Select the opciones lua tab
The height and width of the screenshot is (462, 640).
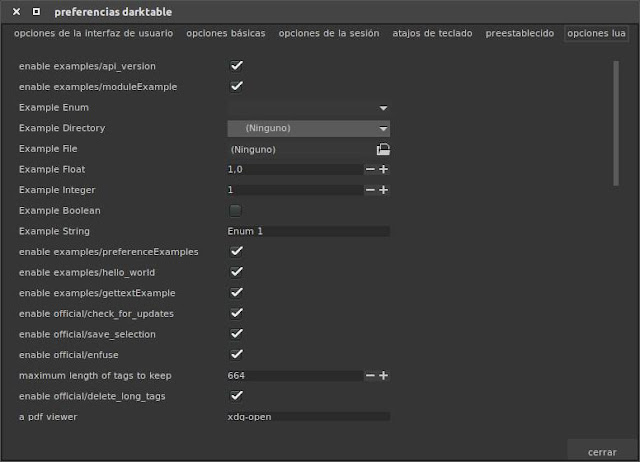coord(596,33)
